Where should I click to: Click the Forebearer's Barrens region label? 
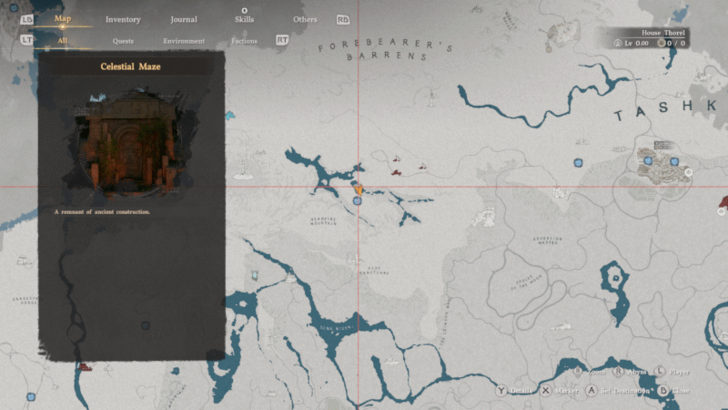pos(385,50)
